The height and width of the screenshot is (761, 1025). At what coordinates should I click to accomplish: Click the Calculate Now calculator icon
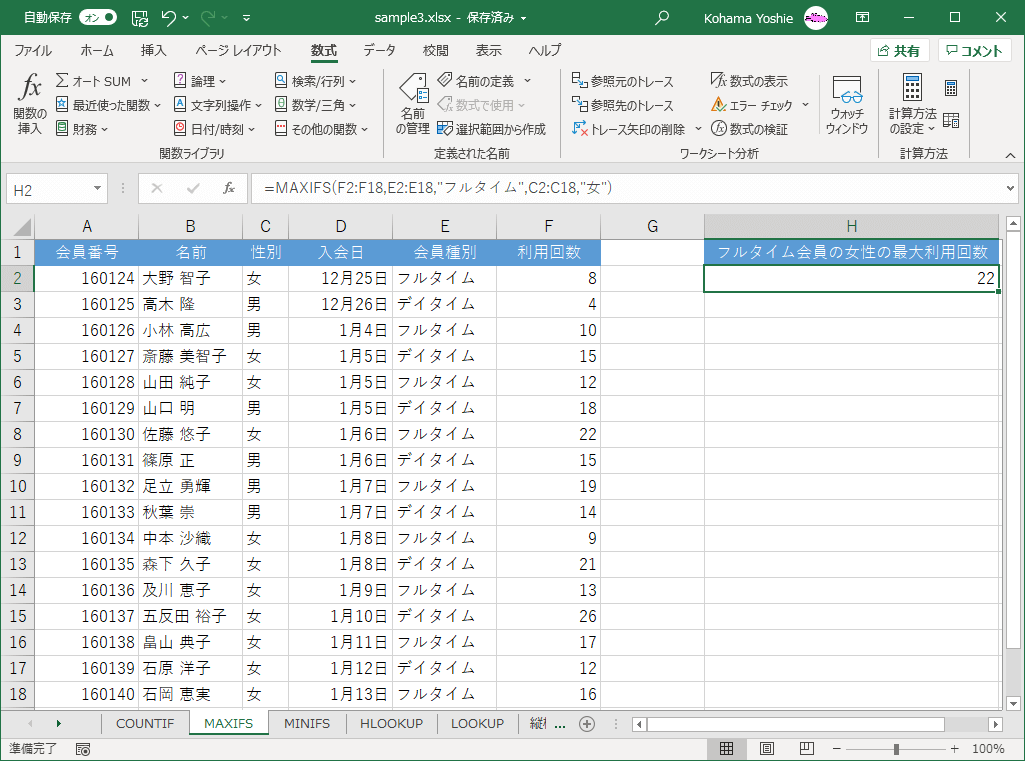tap(951, 88)
